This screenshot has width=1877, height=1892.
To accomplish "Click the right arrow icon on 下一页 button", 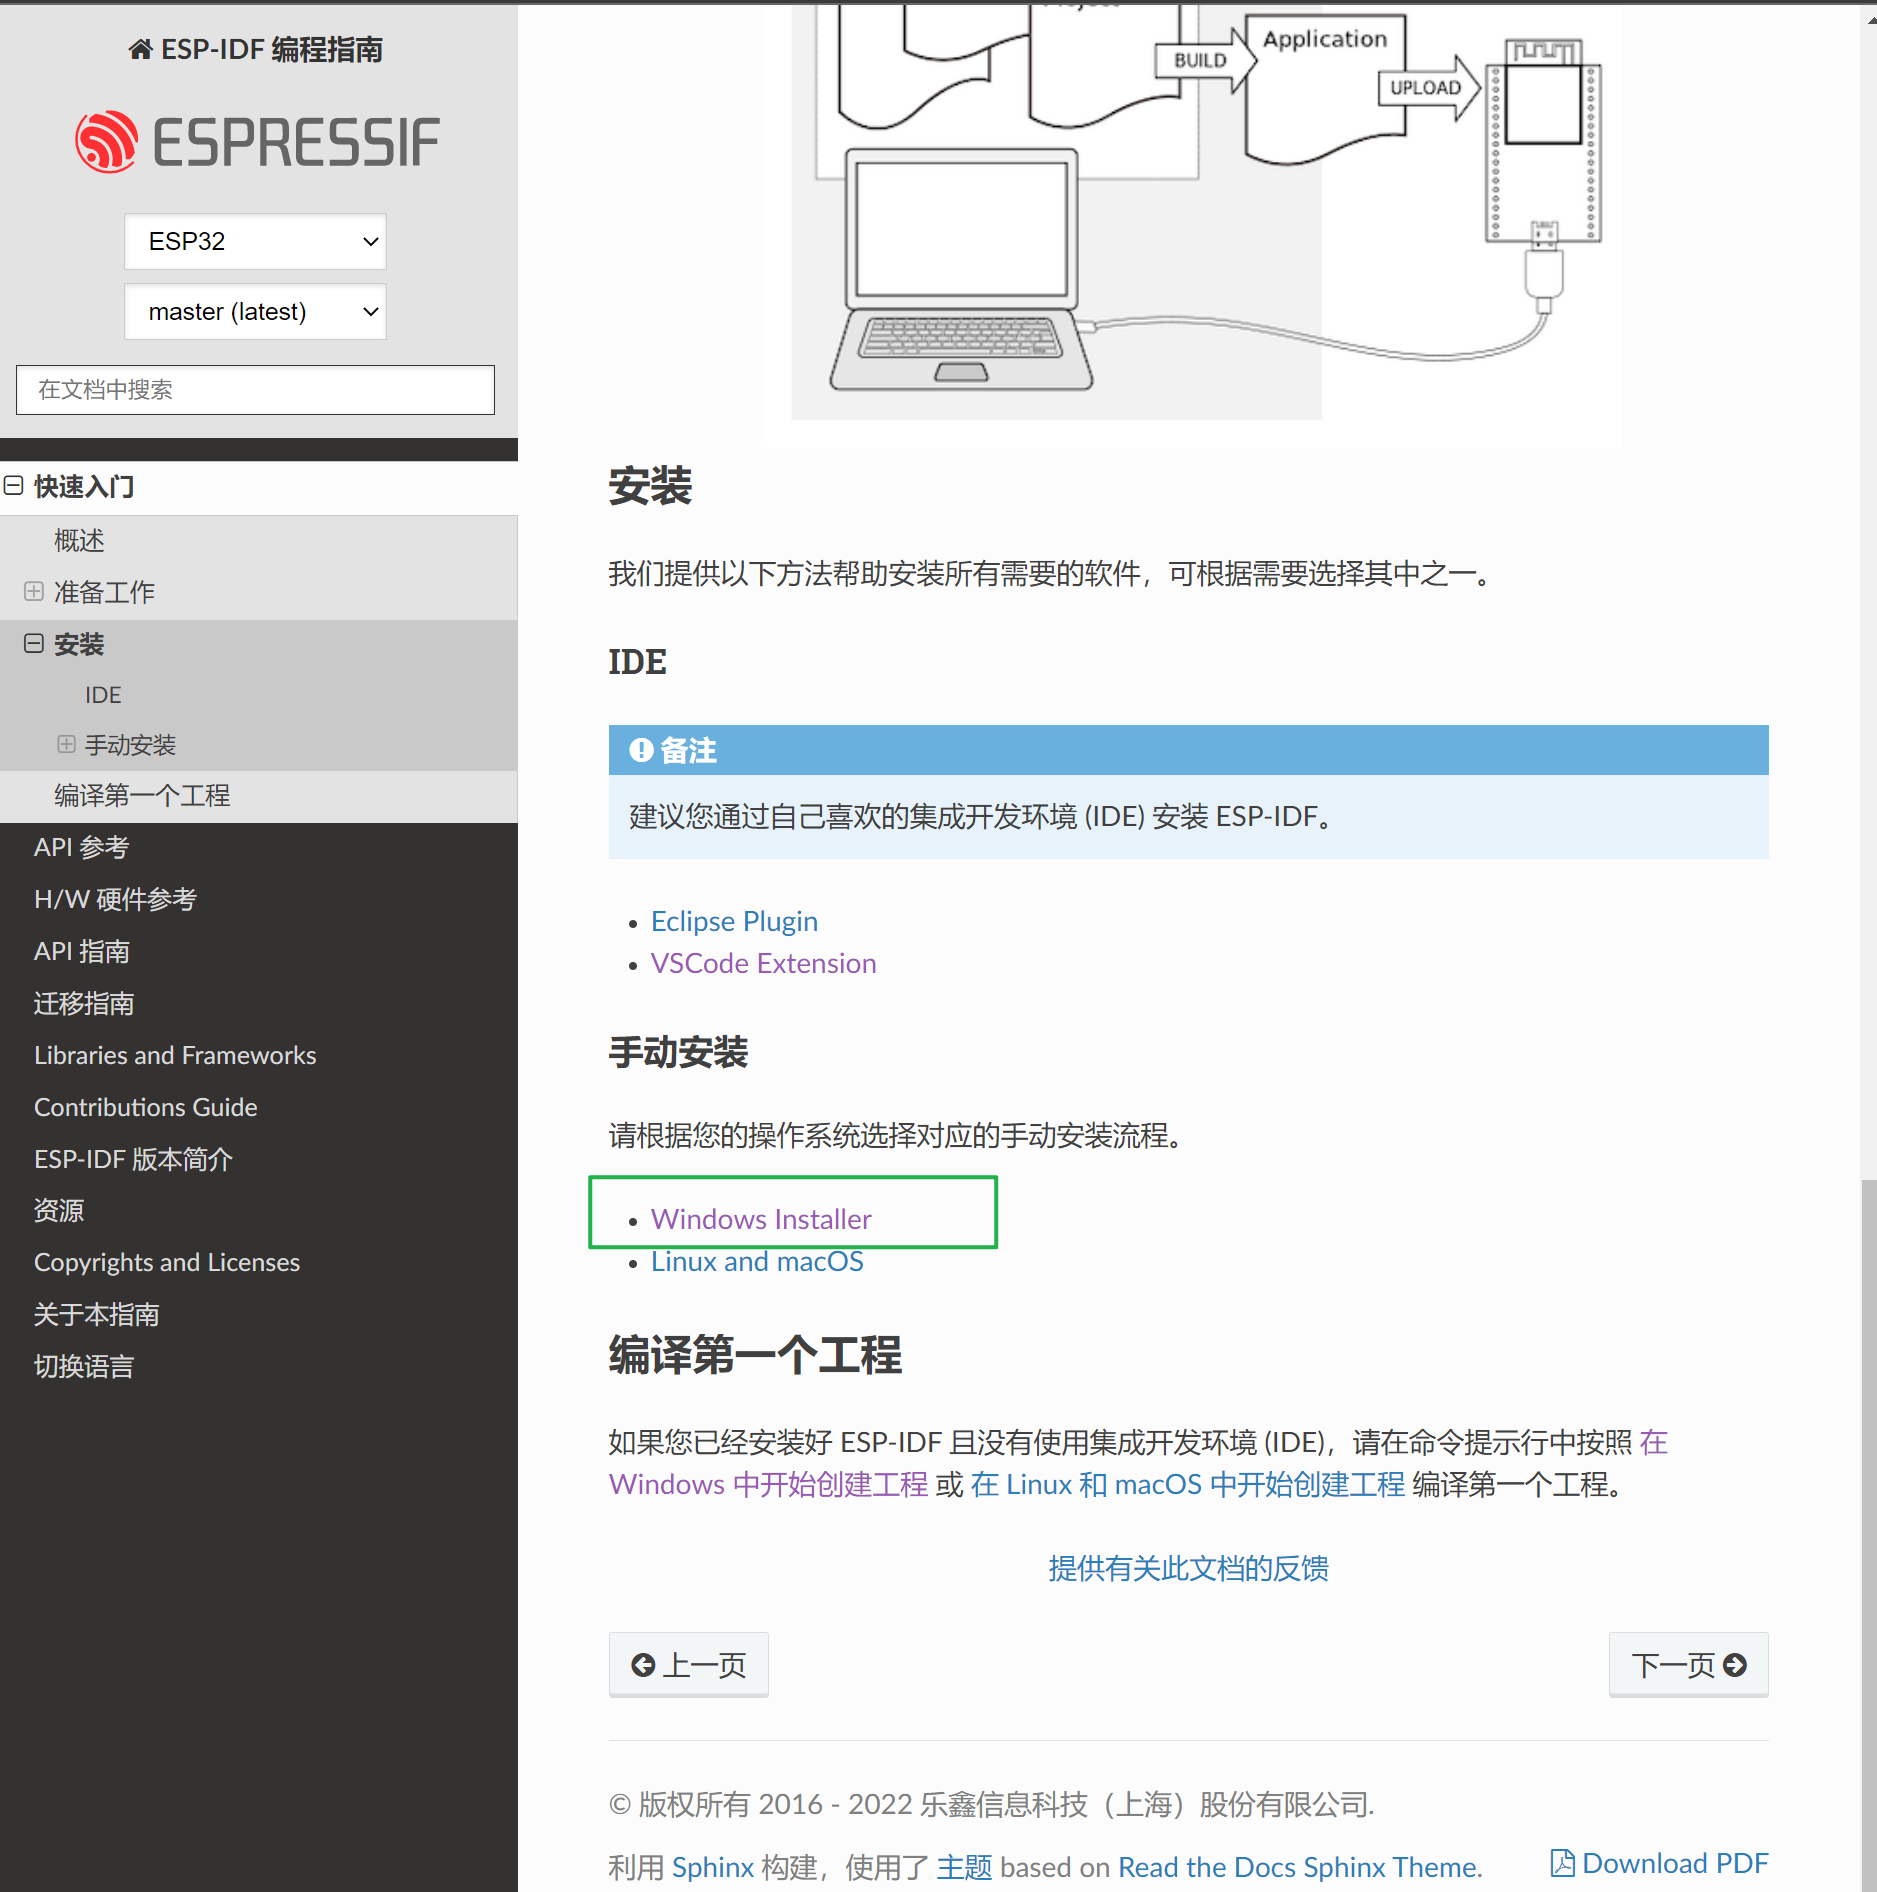I will tap(1733, 1665).
